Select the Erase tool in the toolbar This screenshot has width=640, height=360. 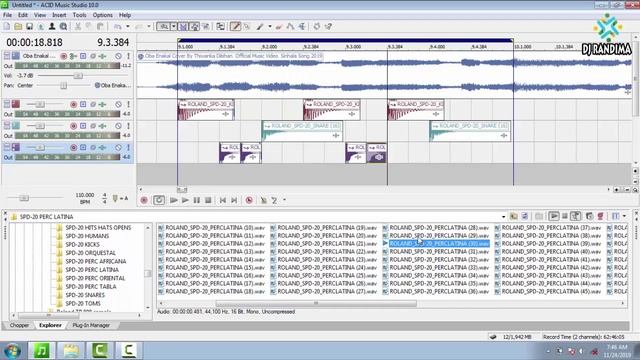click(279, 27)
